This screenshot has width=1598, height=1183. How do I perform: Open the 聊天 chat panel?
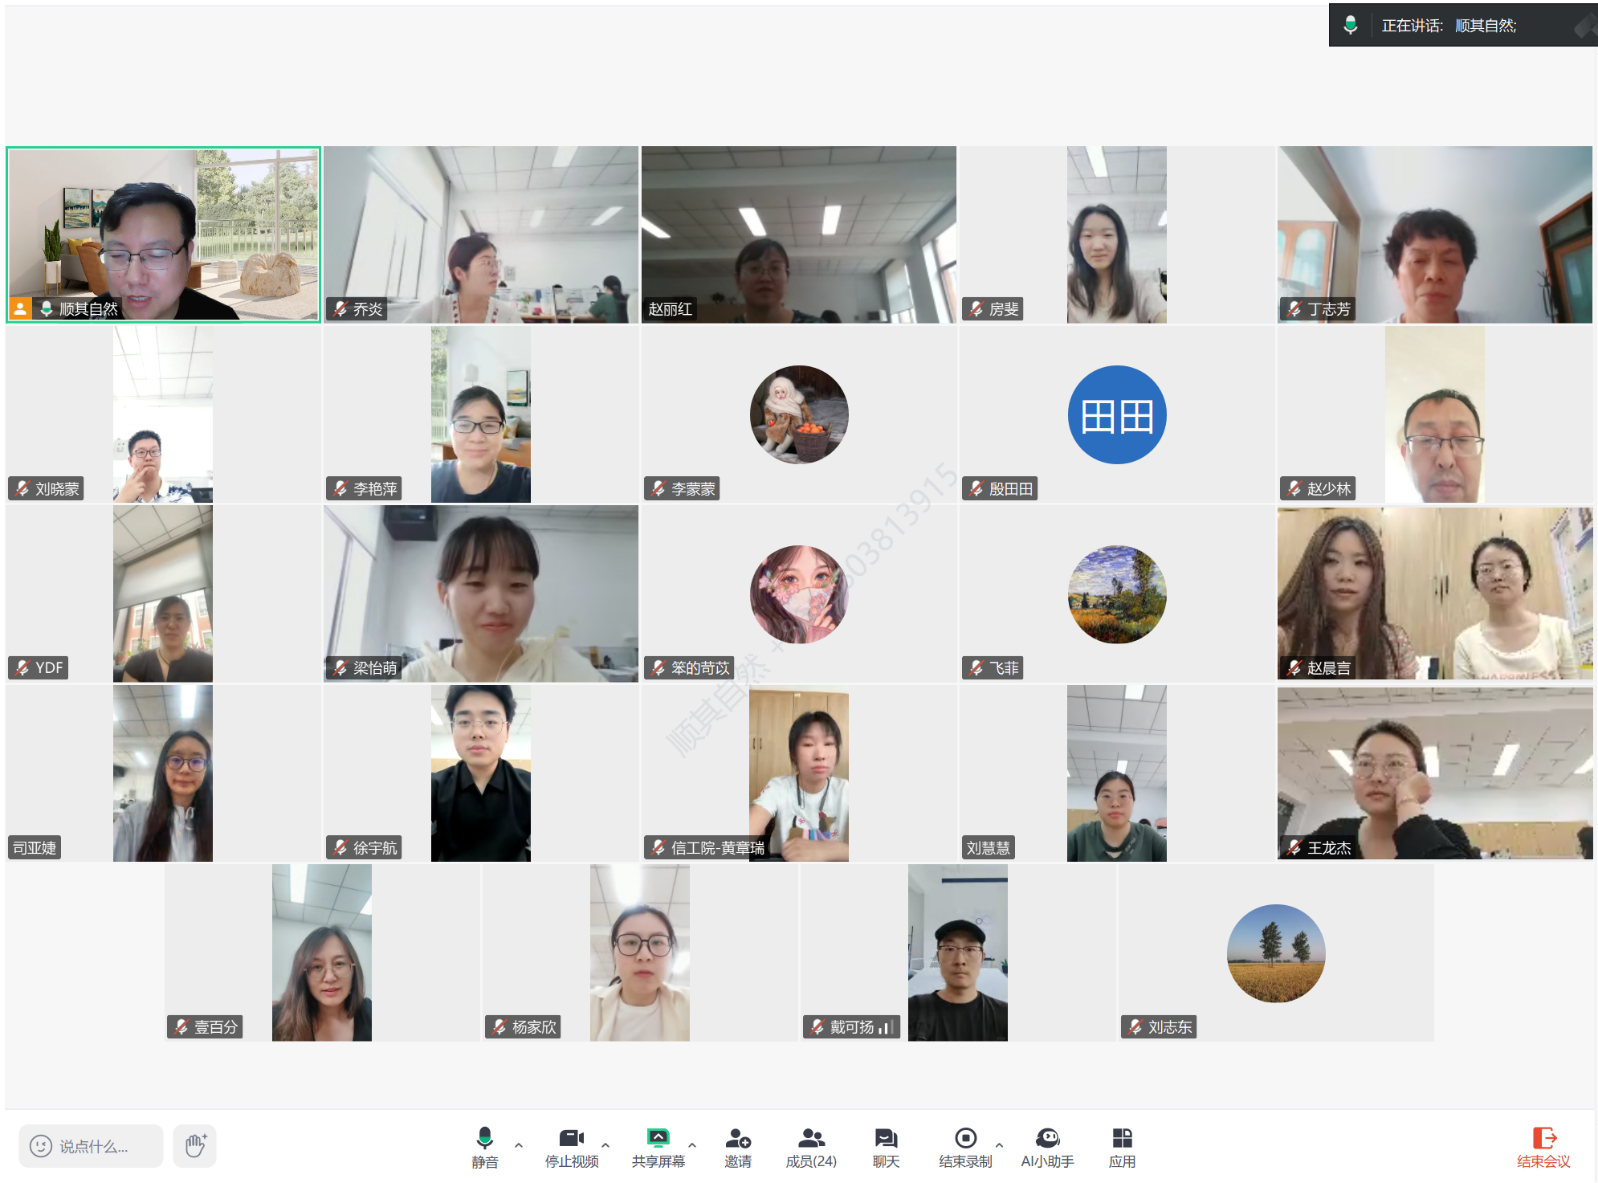pos(886,1146)
